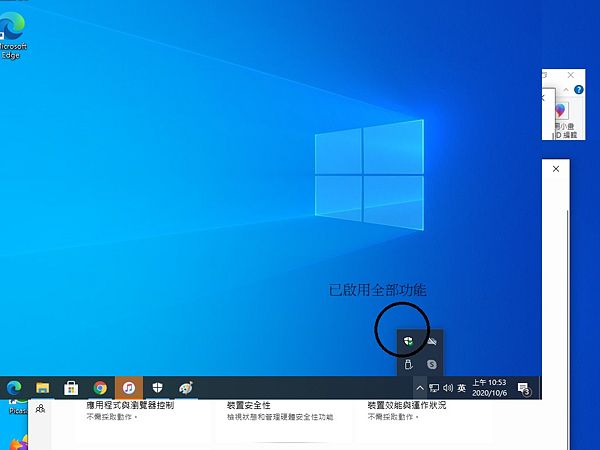Click the safely remove USB hardware icon
Image resolution: width=600 pixels, height=450 pixels.
coord(408,364)
